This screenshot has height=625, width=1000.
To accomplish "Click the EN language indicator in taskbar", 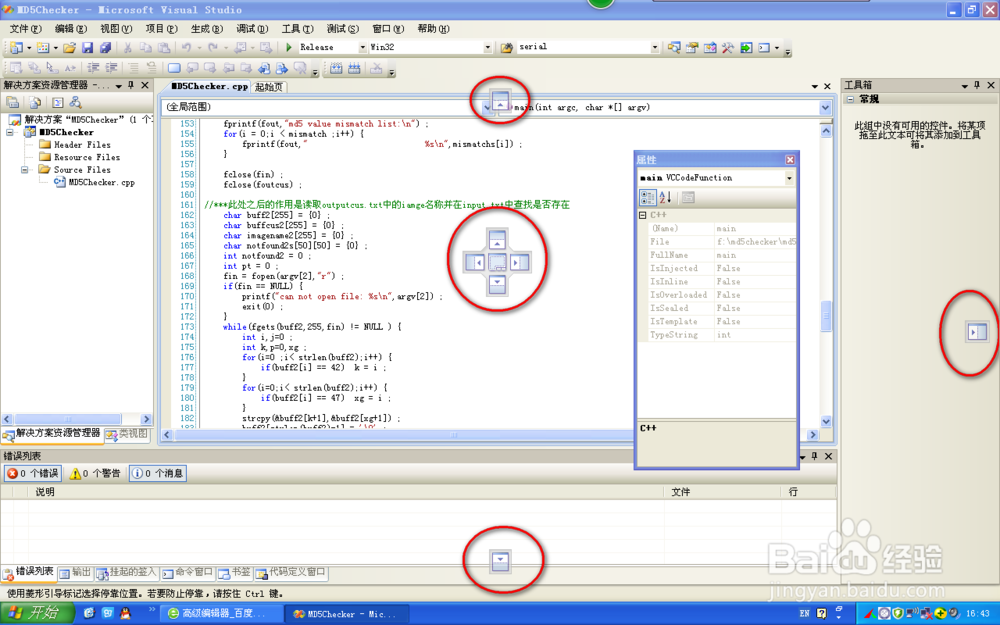I will [804, 614].
